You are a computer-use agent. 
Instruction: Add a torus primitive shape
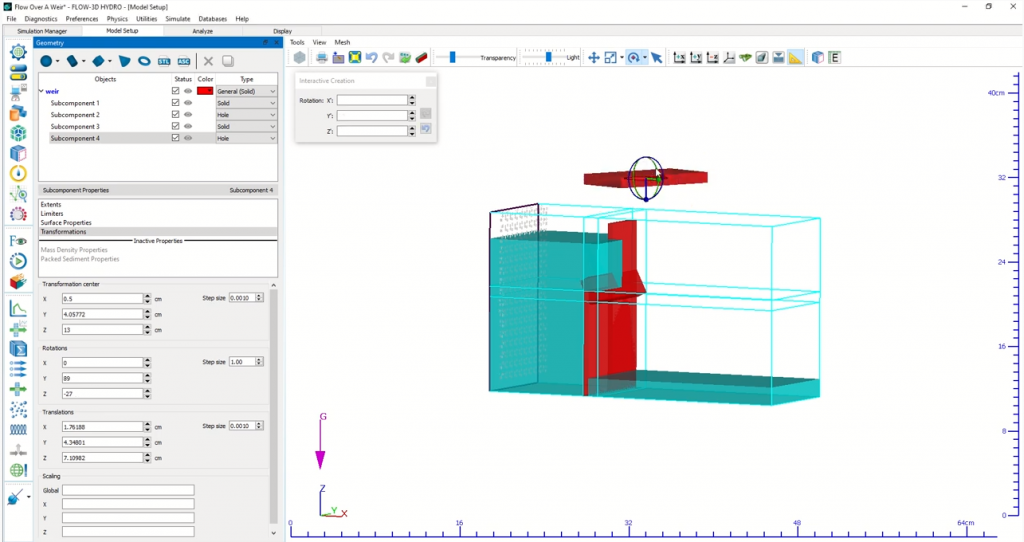coord(144,61)
